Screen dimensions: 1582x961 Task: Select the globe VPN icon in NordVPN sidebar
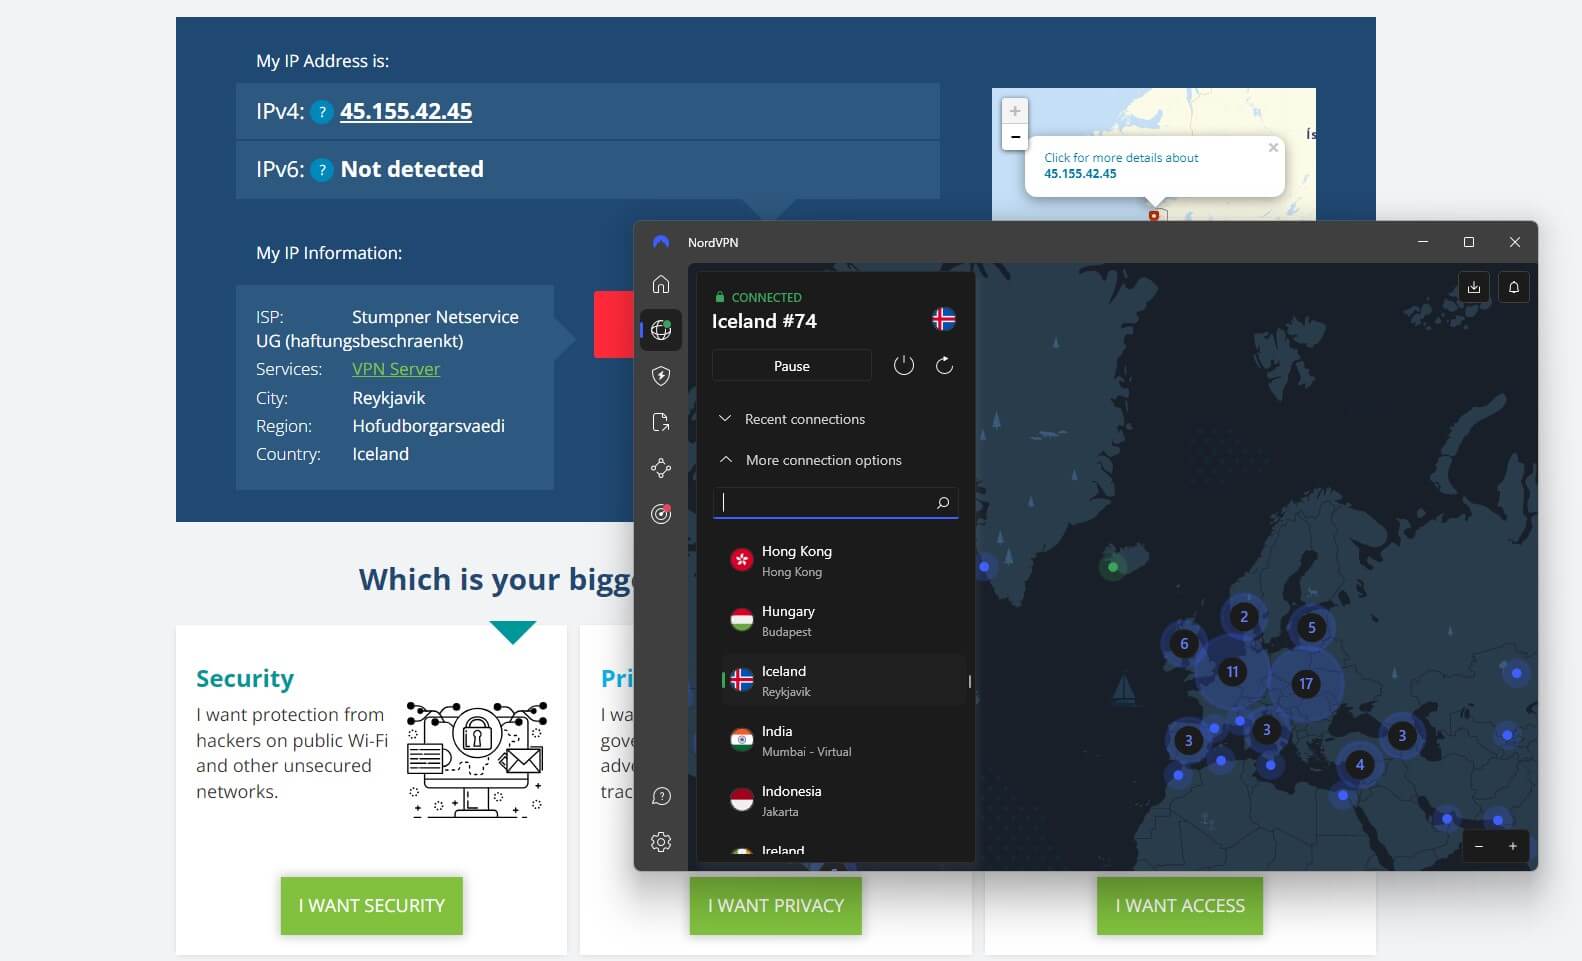661,330
